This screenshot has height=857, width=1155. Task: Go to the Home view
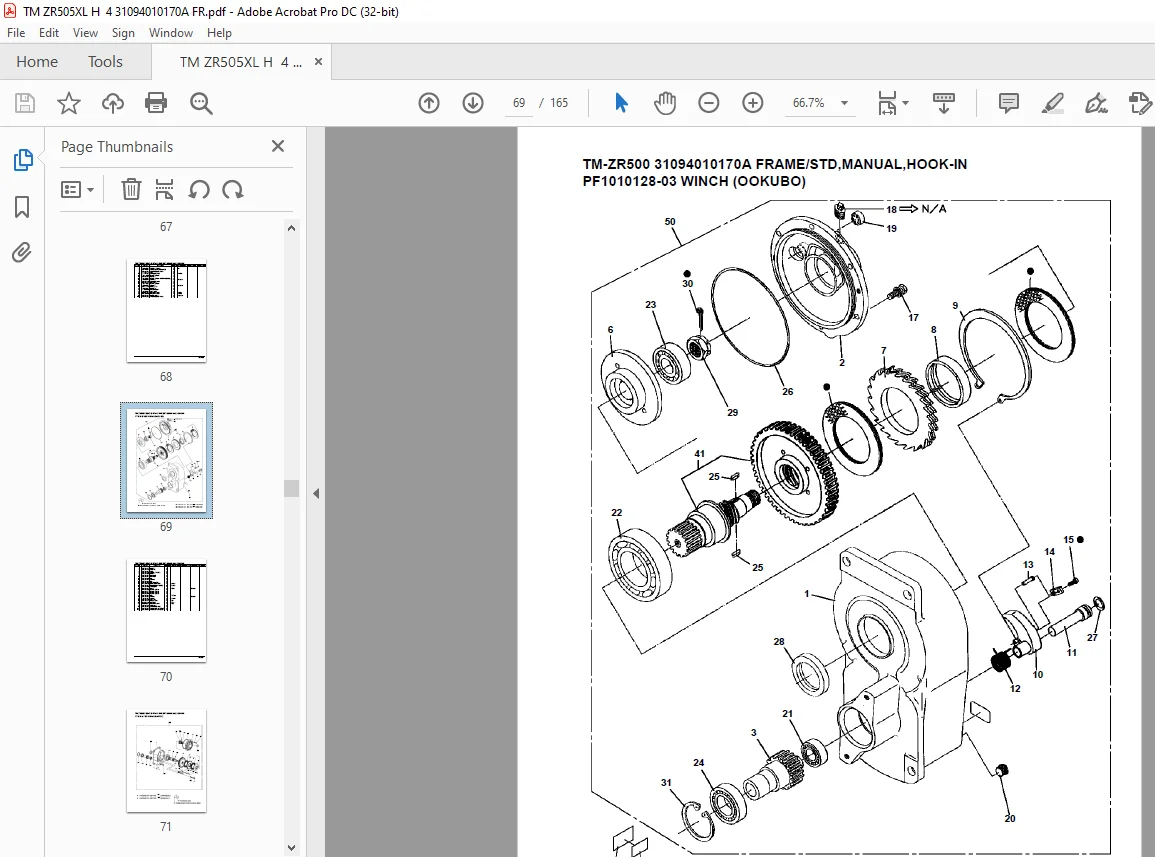pos(37,62)
